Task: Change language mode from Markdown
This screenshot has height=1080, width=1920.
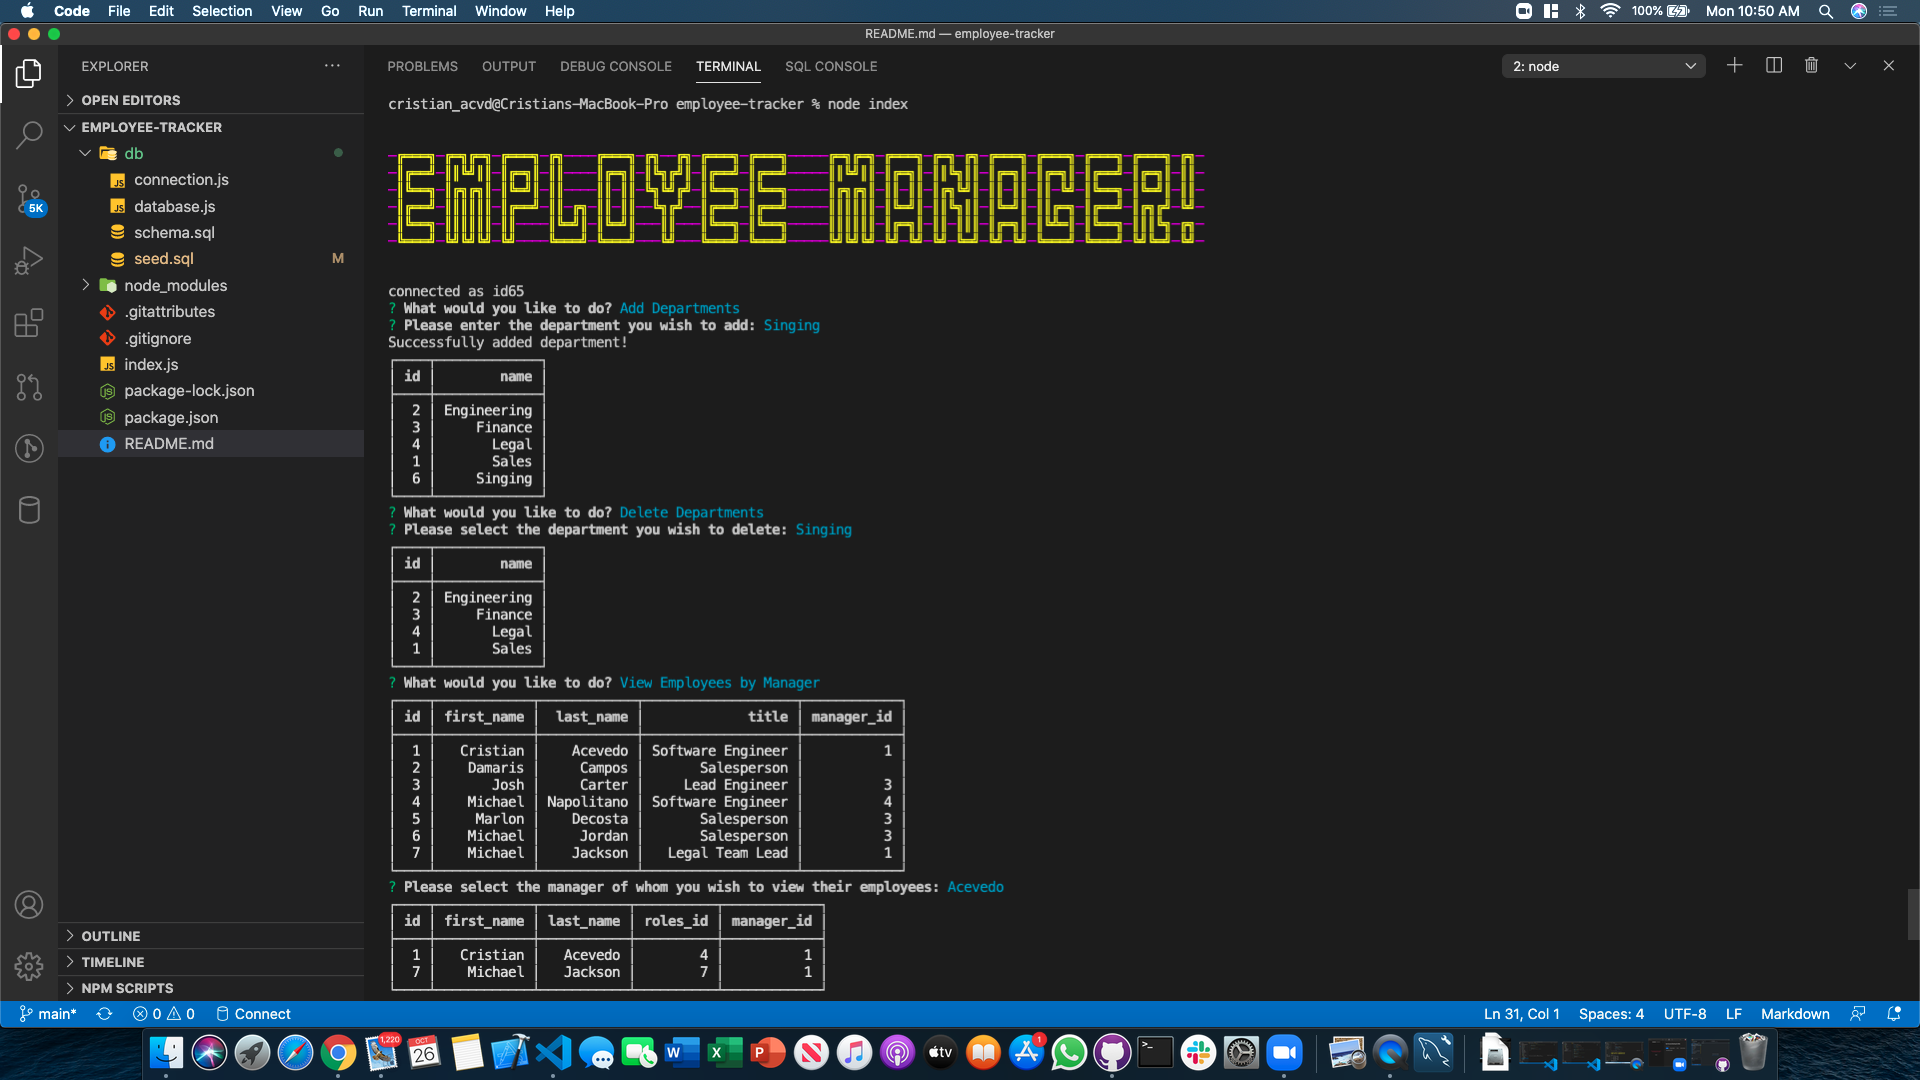Action: [1795, 1014]
